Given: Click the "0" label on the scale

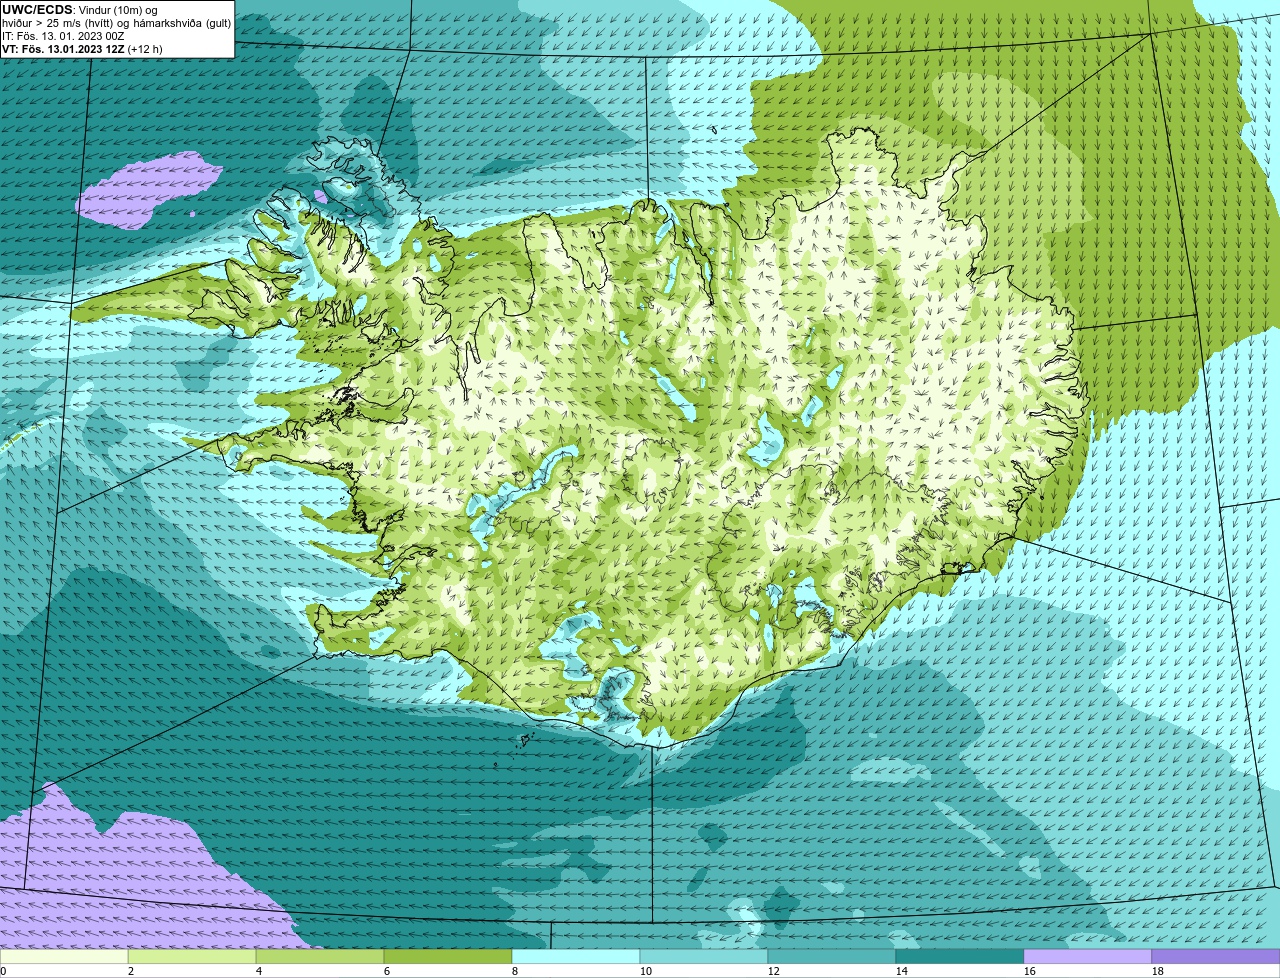Looking at the screenshot, I should pyautogui.click(x=3, y=971).
